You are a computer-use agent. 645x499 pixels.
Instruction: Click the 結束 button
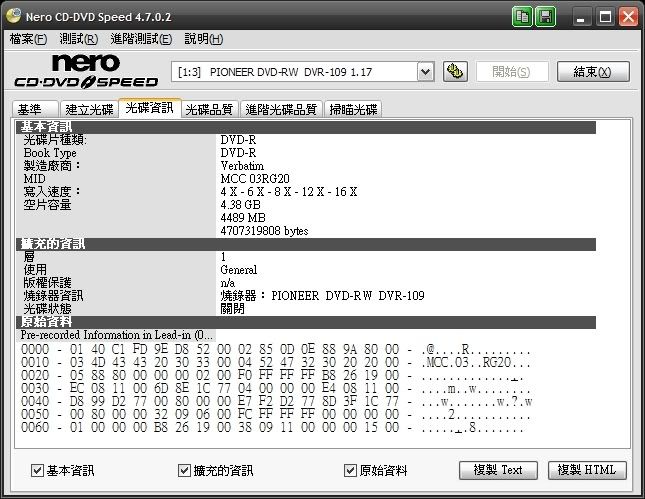point(593,71)
